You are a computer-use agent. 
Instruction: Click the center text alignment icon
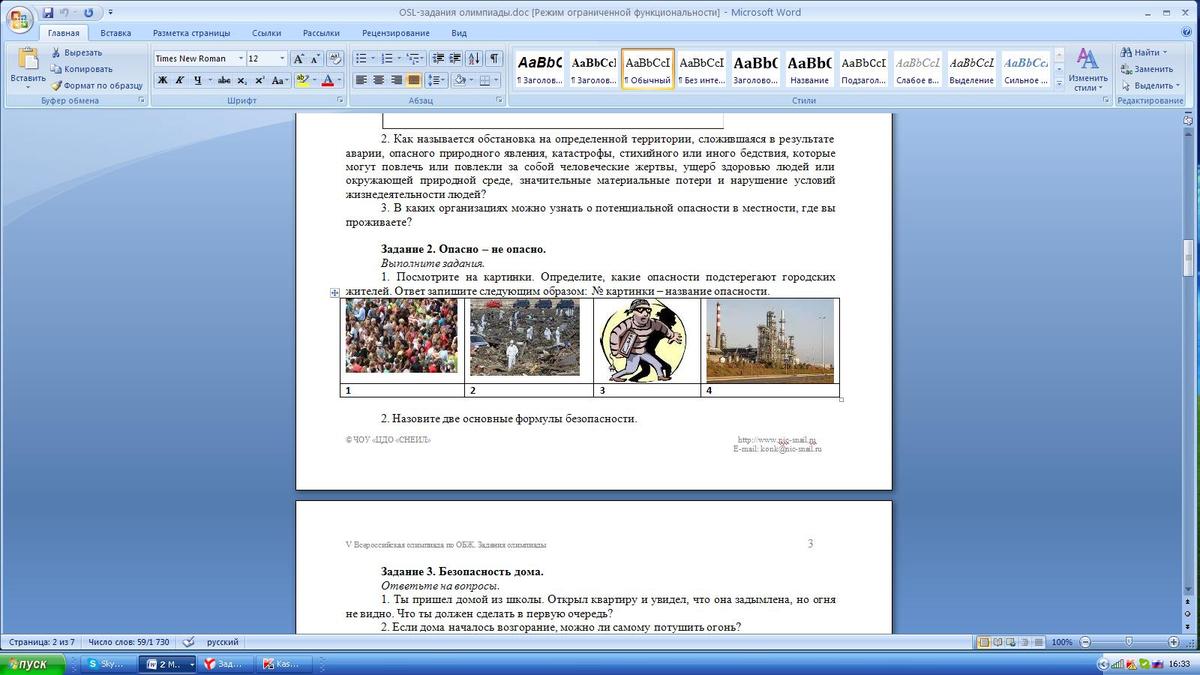click(379, 80)
